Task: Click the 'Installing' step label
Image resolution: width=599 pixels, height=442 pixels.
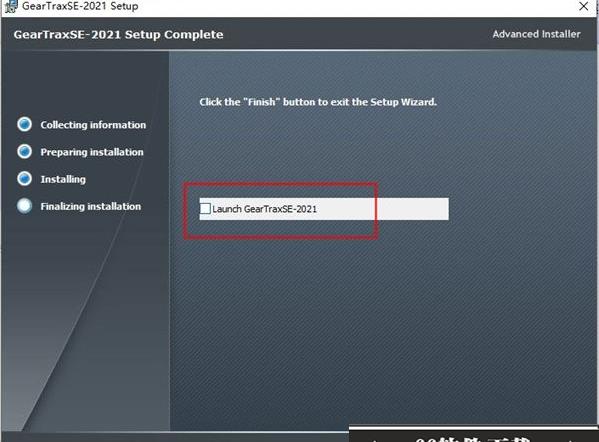Action: click(63, 179)
